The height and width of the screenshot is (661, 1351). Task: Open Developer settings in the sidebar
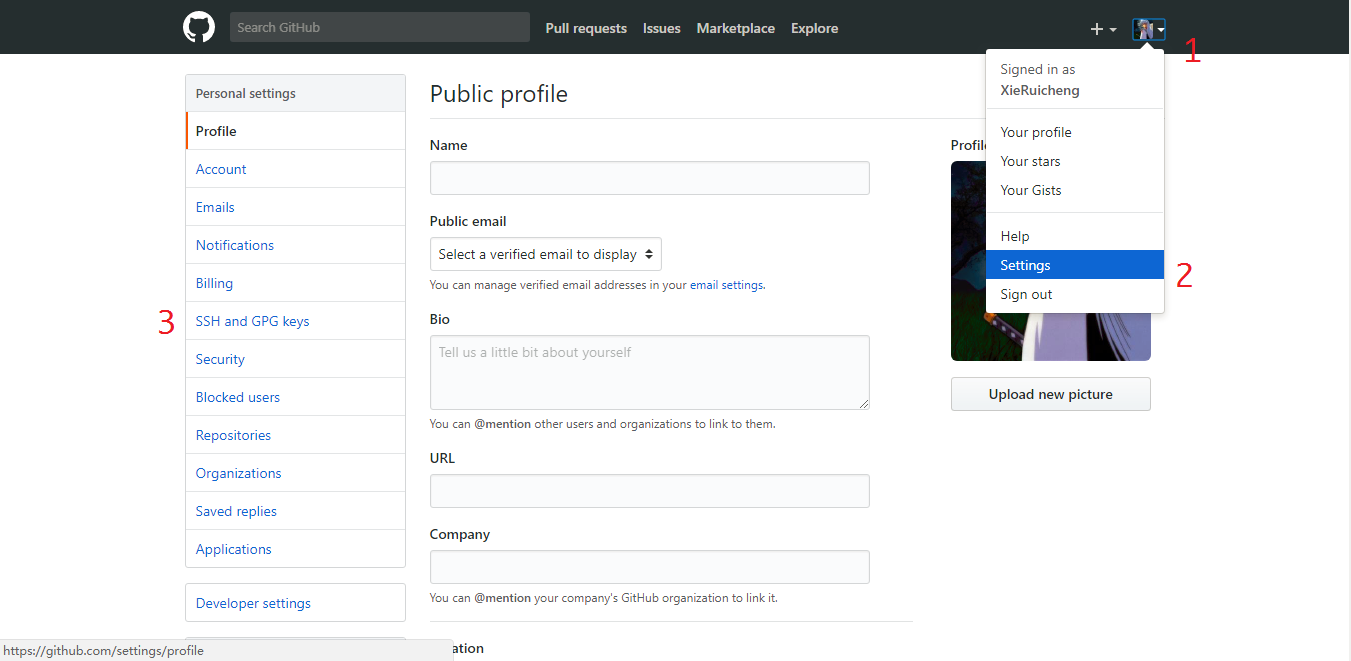point(253,603)
